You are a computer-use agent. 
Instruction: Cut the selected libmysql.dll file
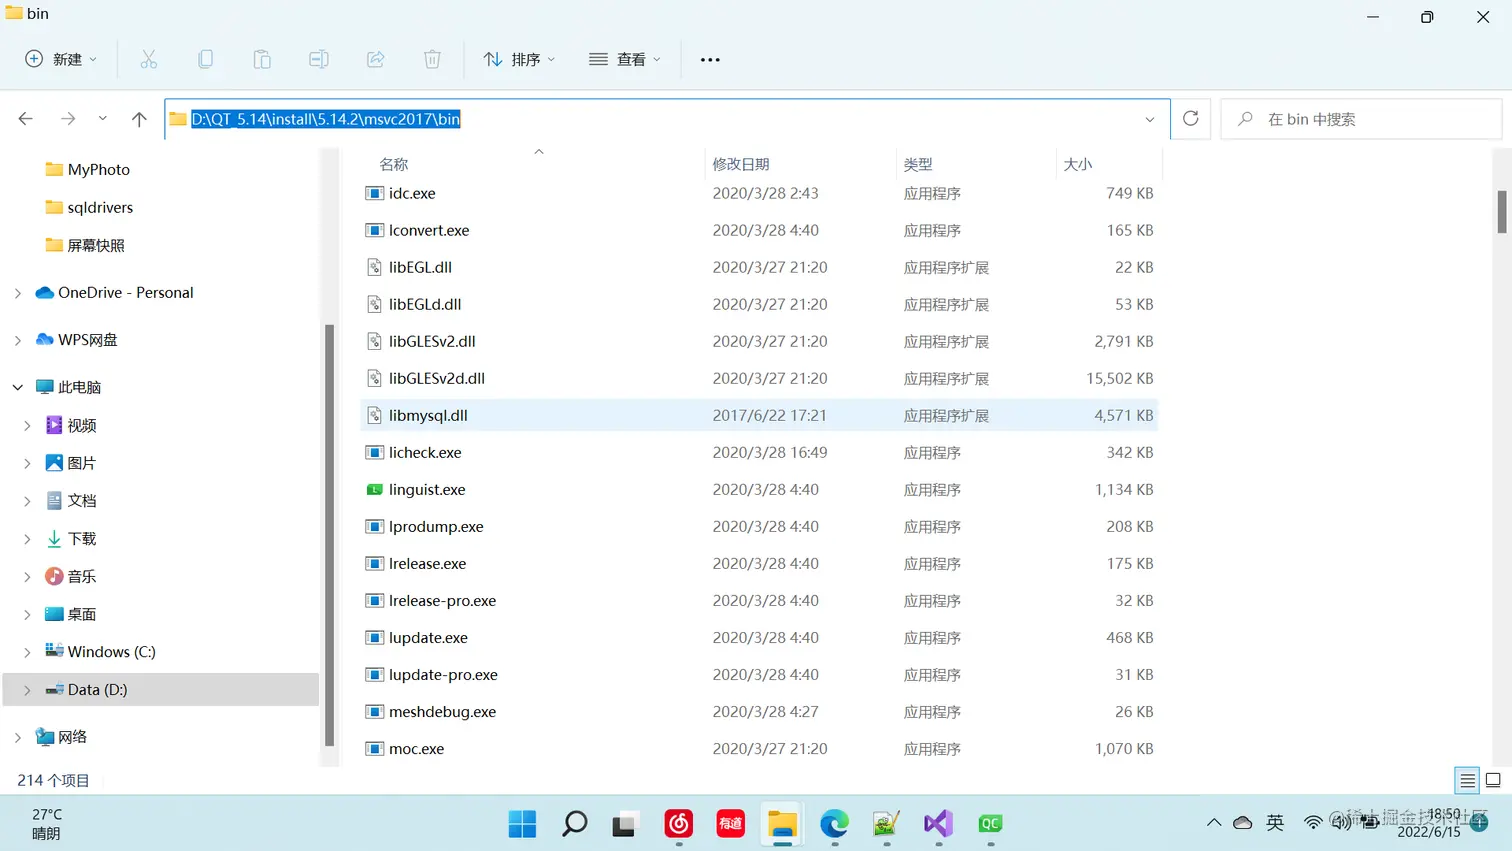pos(149,59)
